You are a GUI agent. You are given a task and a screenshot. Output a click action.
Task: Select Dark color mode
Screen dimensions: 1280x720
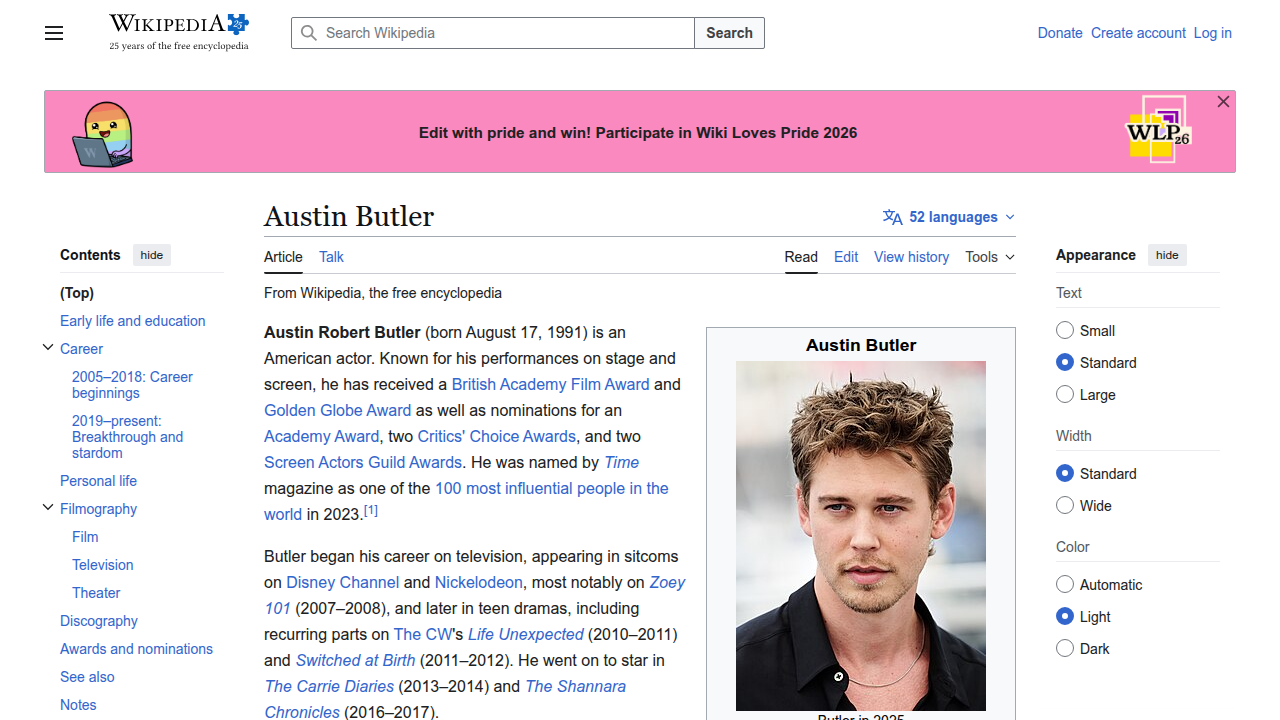[x=1065, y=649]
